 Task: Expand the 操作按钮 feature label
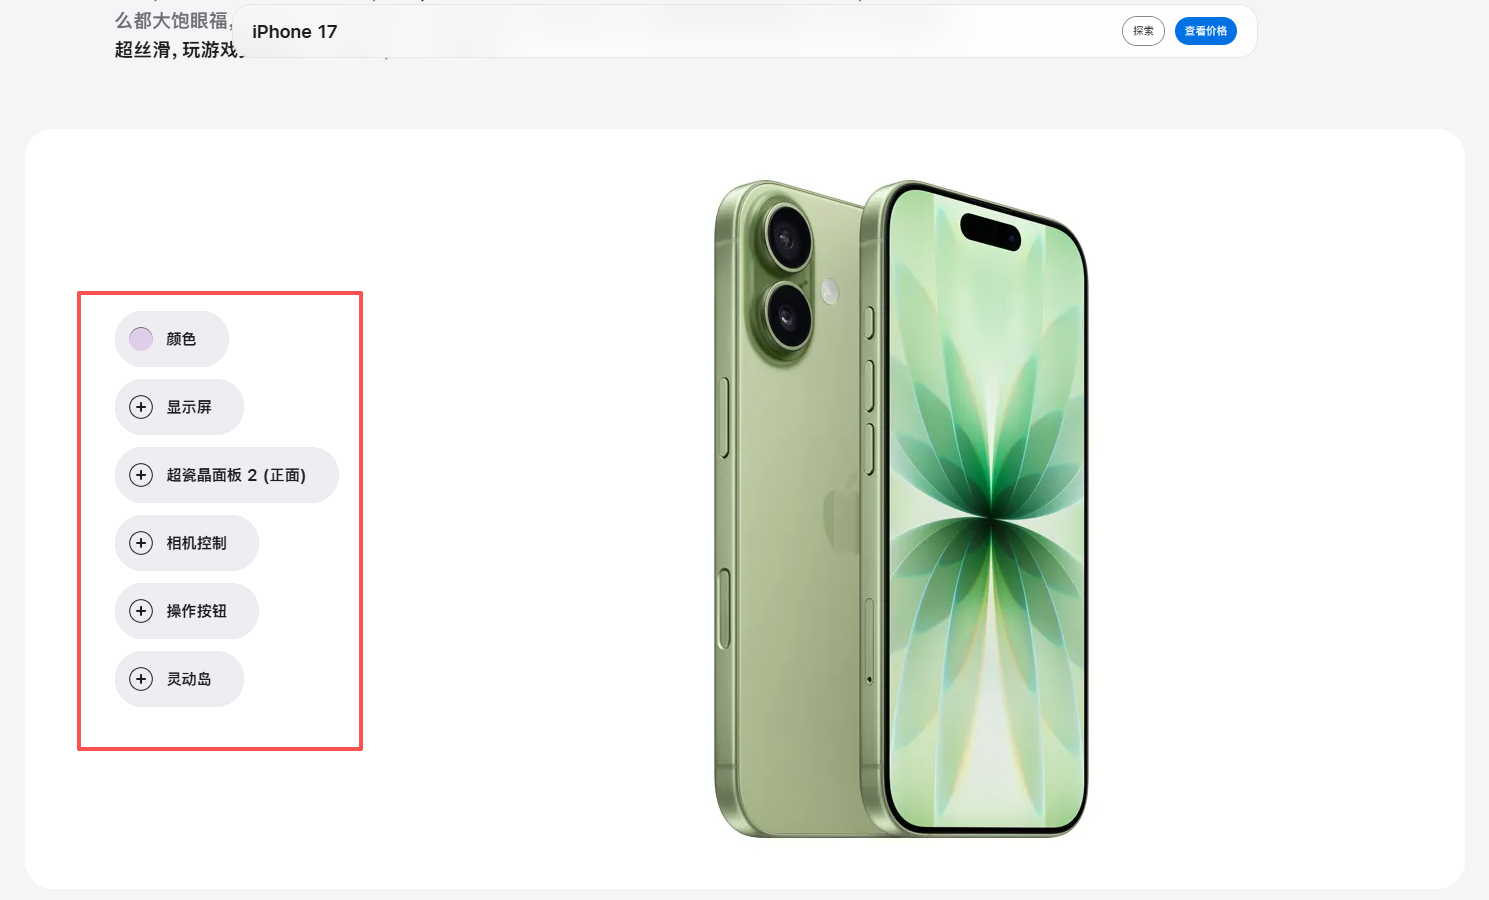[x=196, y=611]
